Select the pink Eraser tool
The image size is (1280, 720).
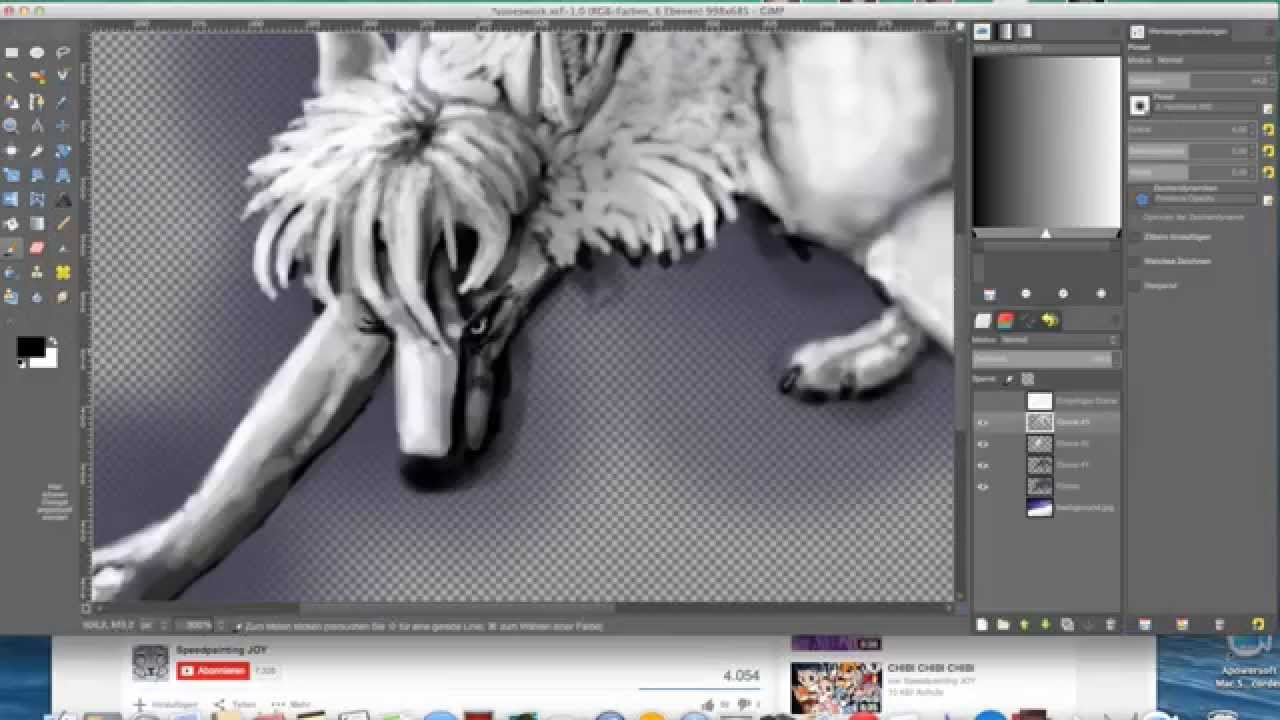[x=37, y=248]
